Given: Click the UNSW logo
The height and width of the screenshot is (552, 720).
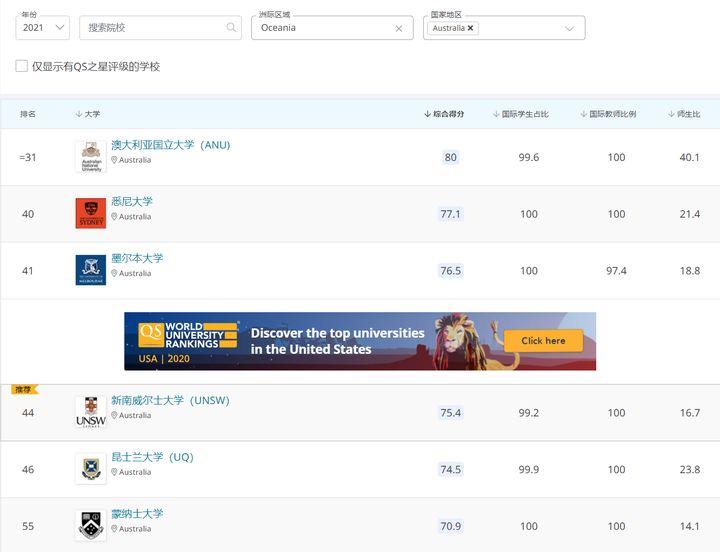Looking at the screenshot, I should pyautogui.click(x=91, y=412).
